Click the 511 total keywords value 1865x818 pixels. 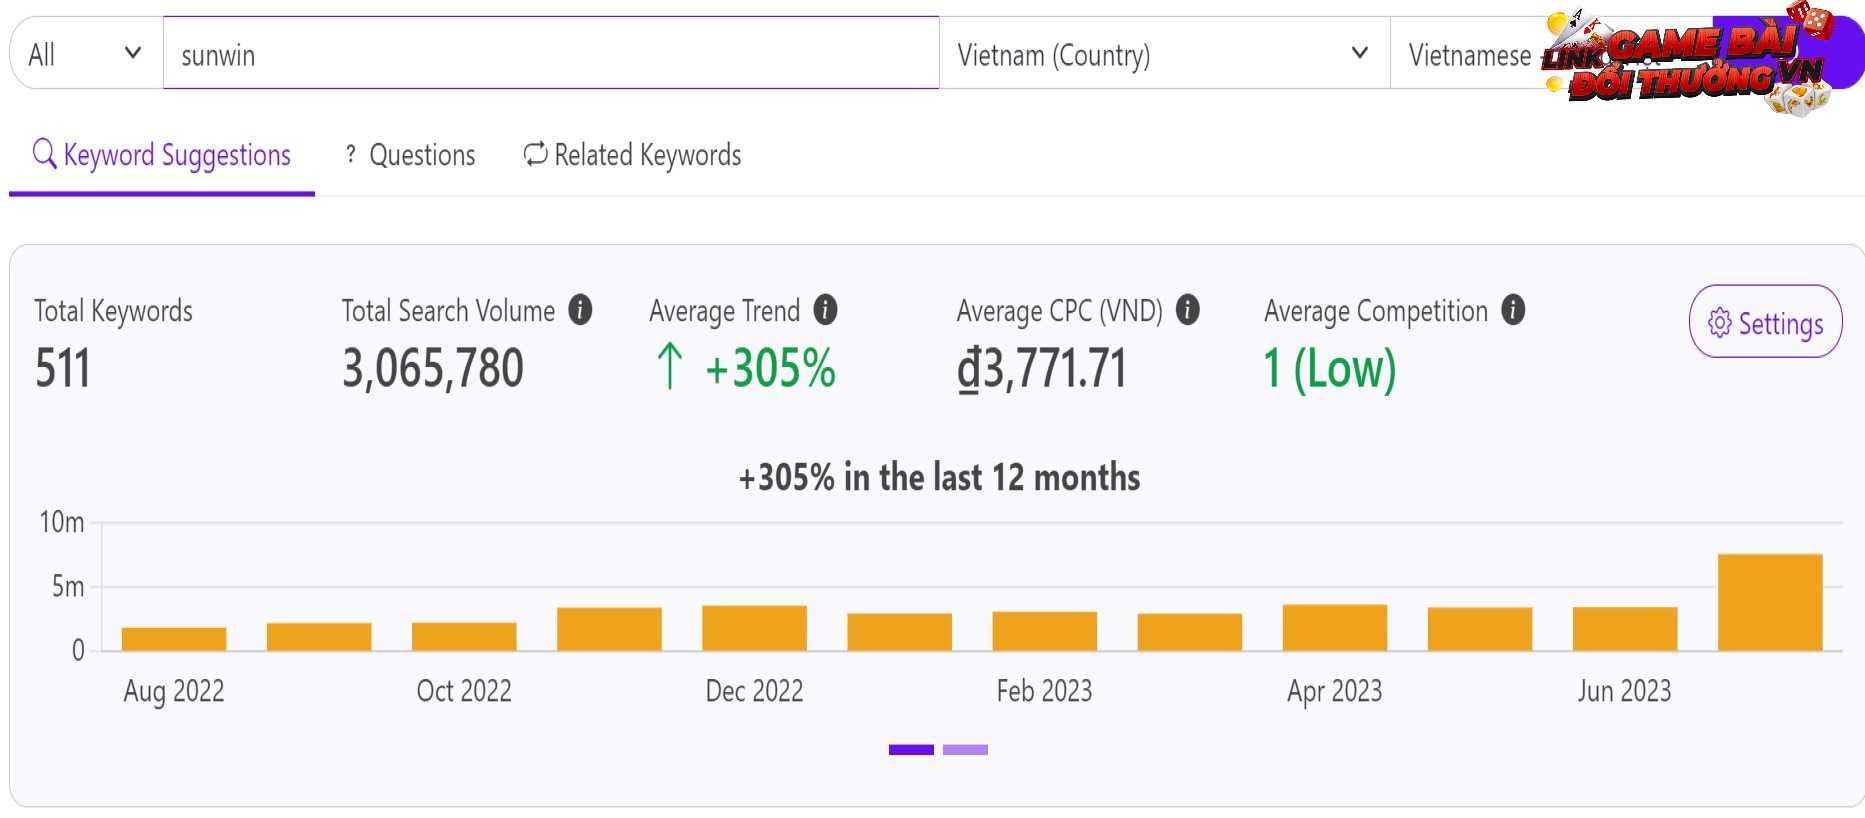pos(63,368)
